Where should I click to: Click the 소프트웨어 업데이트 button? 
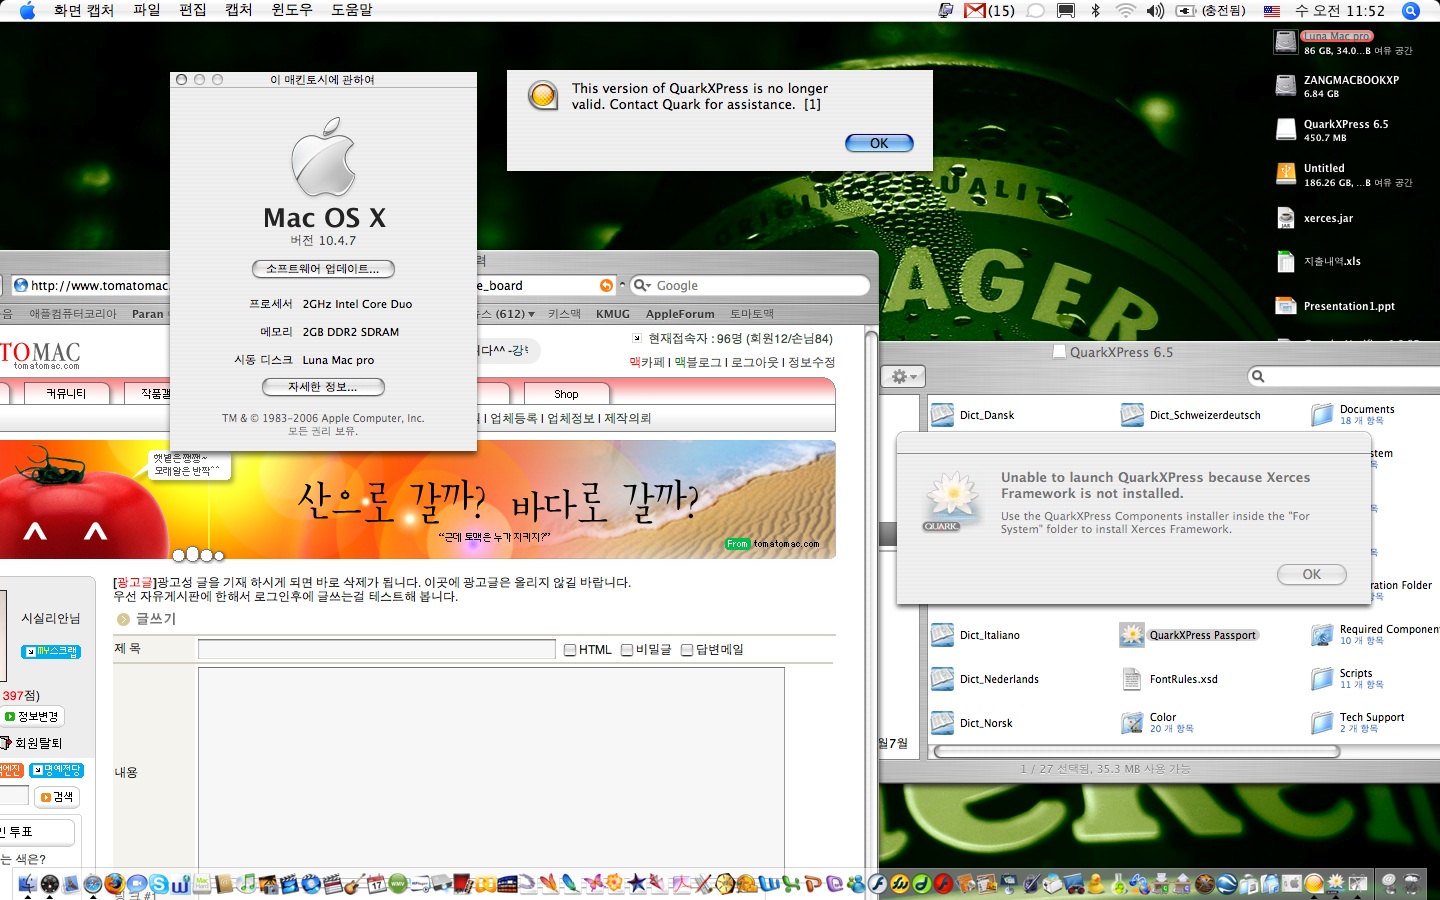323,269
